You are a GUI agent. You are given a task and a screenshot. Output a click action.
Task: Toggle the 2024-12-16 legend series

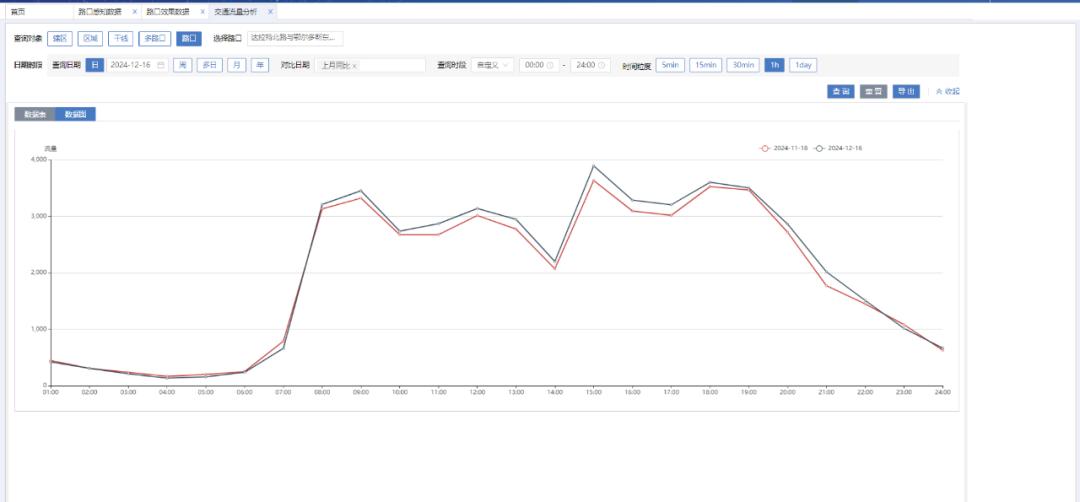[x=838, y=148]
